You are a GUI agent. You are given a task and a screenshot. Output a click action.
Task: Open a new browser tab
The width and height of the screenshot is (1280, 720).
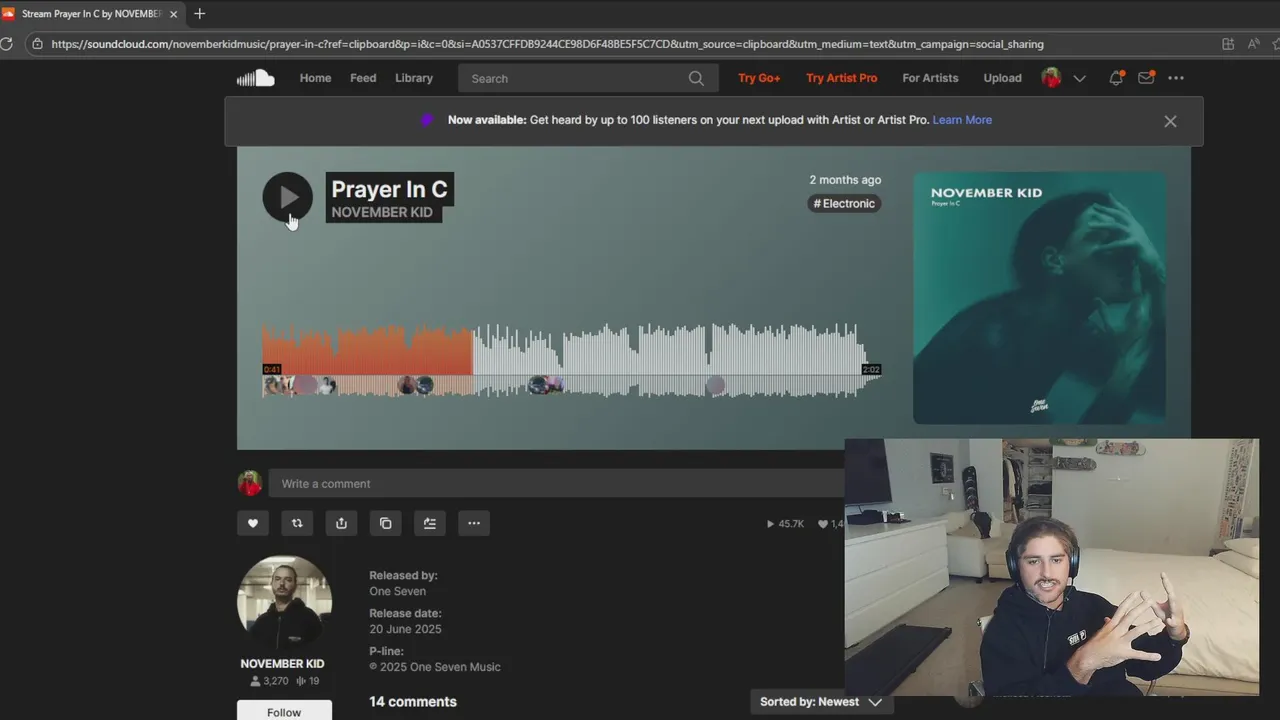199,14
